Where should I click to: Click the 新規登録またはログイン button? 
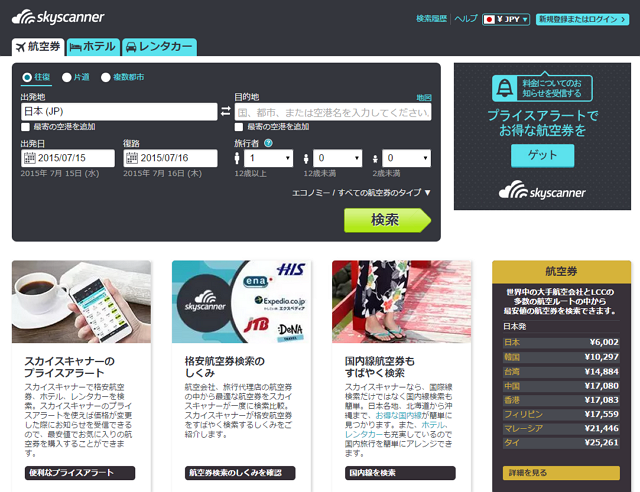pyautogui.click(x=582, y=19)
